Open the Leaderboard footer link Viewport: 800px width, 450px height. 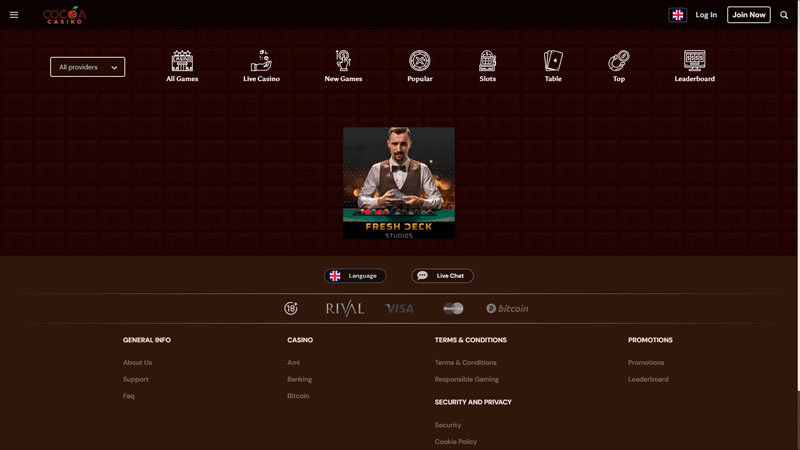(648, 379)
